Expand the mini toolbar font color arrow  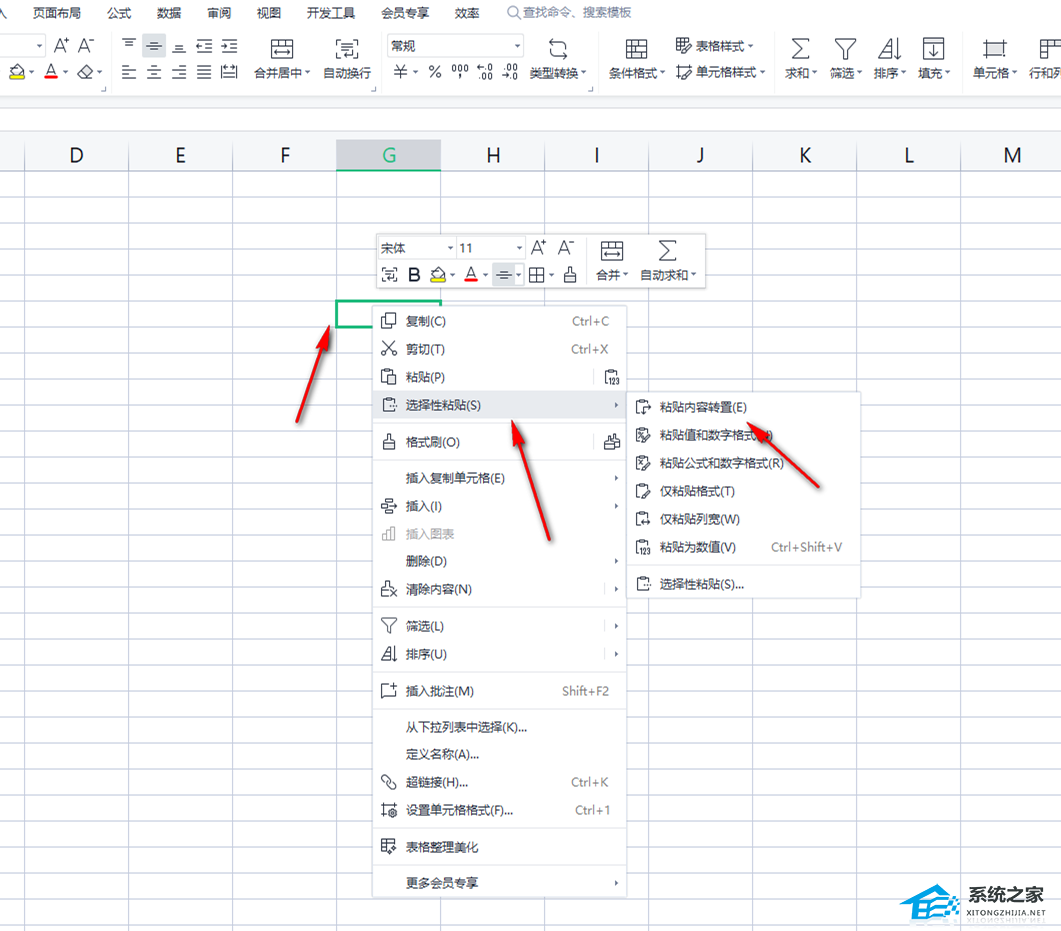[485, 275]
